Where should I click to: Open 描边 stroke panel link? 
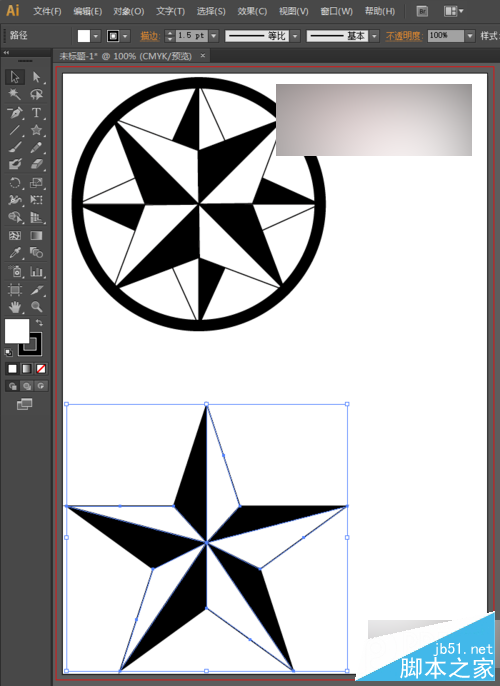point(150,36)
